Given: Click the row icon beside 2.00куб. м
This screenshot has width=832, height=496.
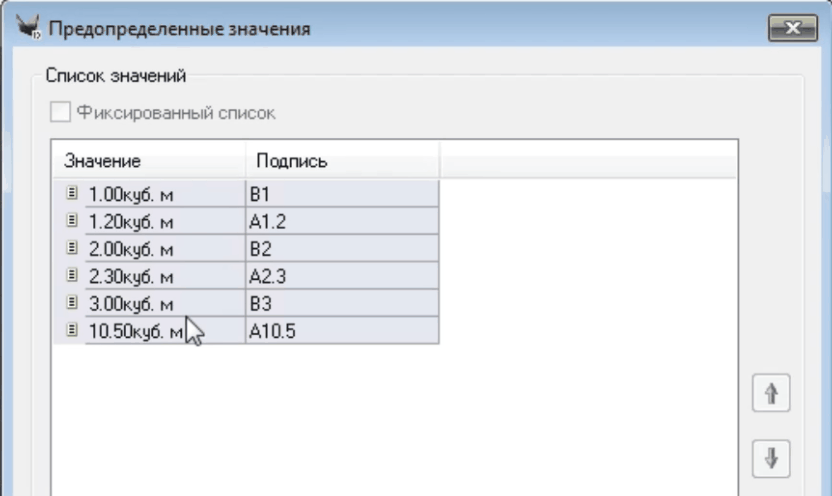Looking at the screenshot, I should tap(72, 249).
